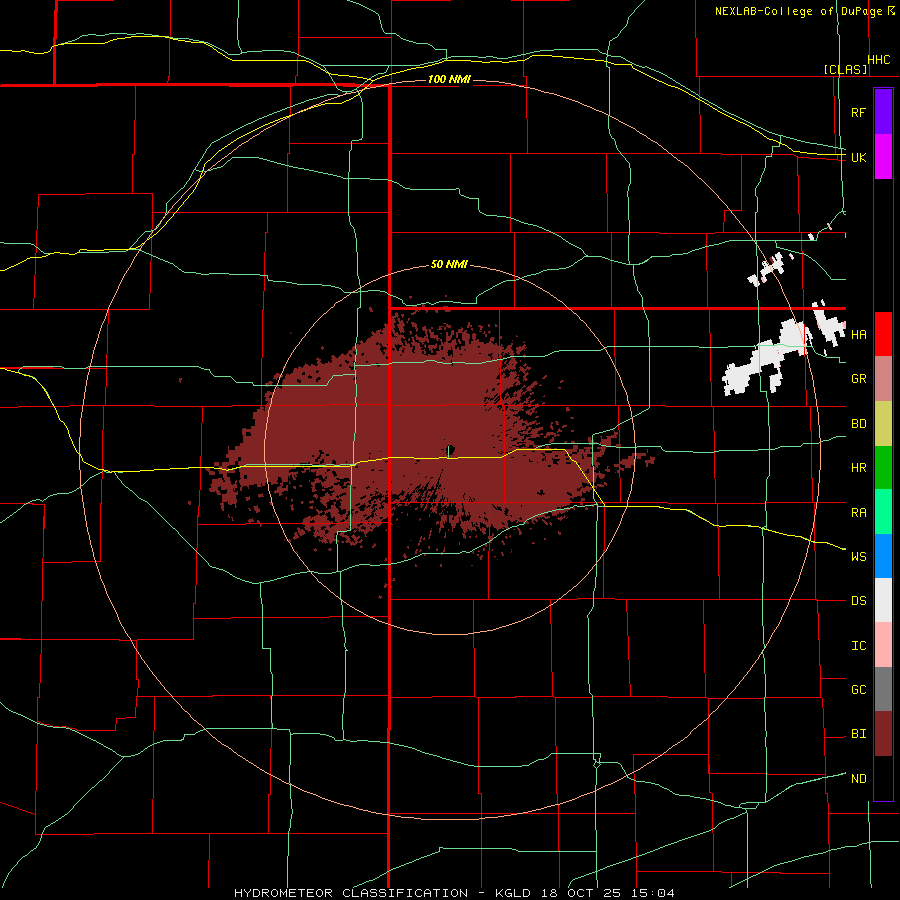
Task: Click the GR salmon legend color band
Action: 883,378
